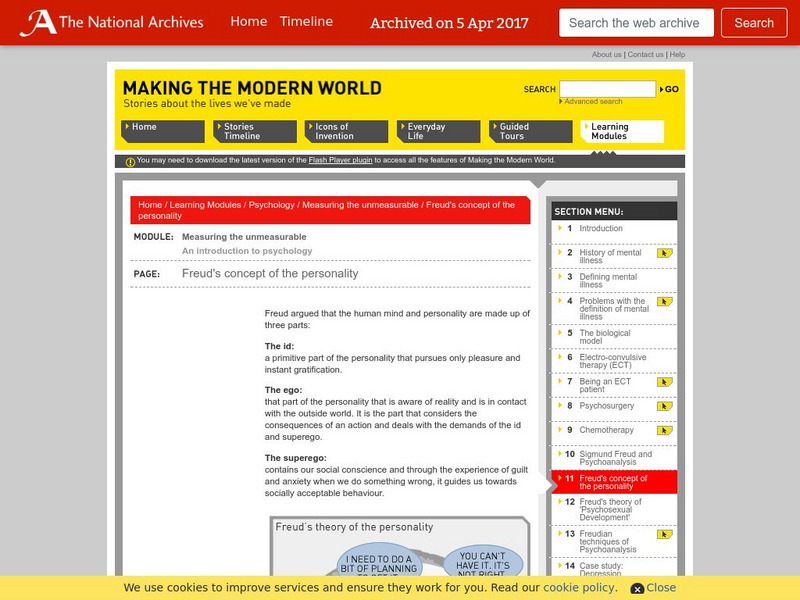The image size is (800, 600).
Task: Click 'Archived on 5 Apr 2017' text
Action: 449,23
